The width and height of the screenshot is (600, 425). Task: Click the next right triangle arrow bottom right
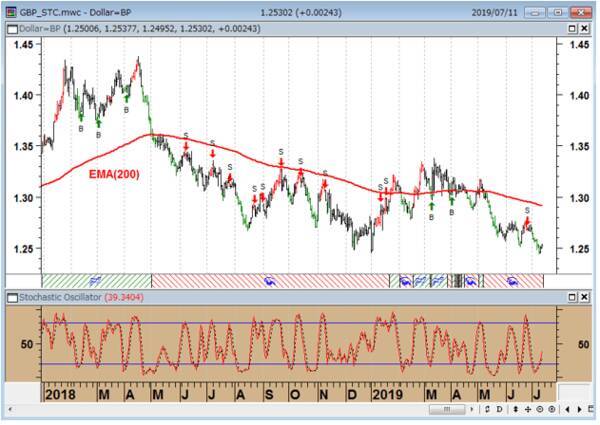(581, 409)
